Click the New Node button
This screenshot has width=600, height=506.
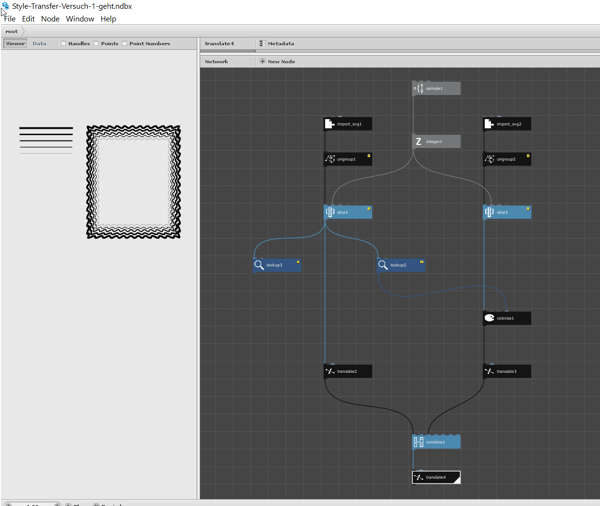click(x=278, y=61)
